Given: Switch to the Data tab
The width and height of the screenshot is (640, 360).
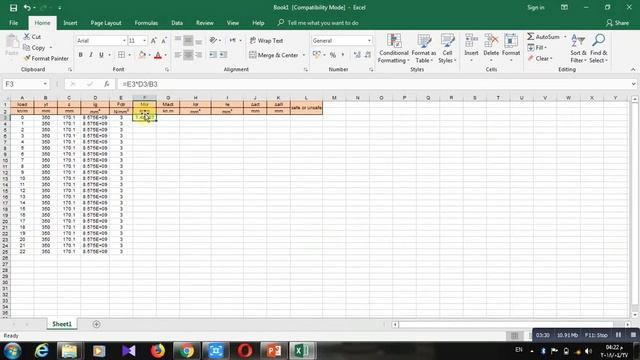Looking at the screenshot, I should (x=177, y=23).
